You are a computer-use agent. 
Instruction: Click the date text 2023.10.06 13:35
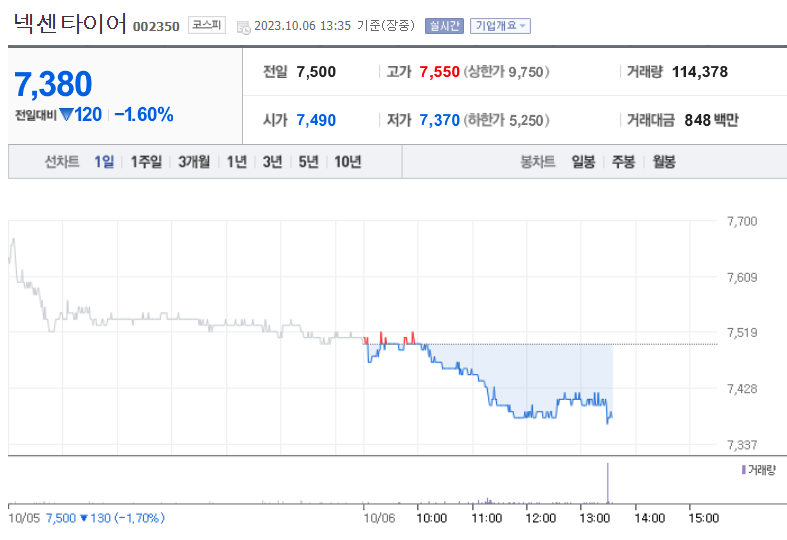pyautogui.click(x=302, y=26)
